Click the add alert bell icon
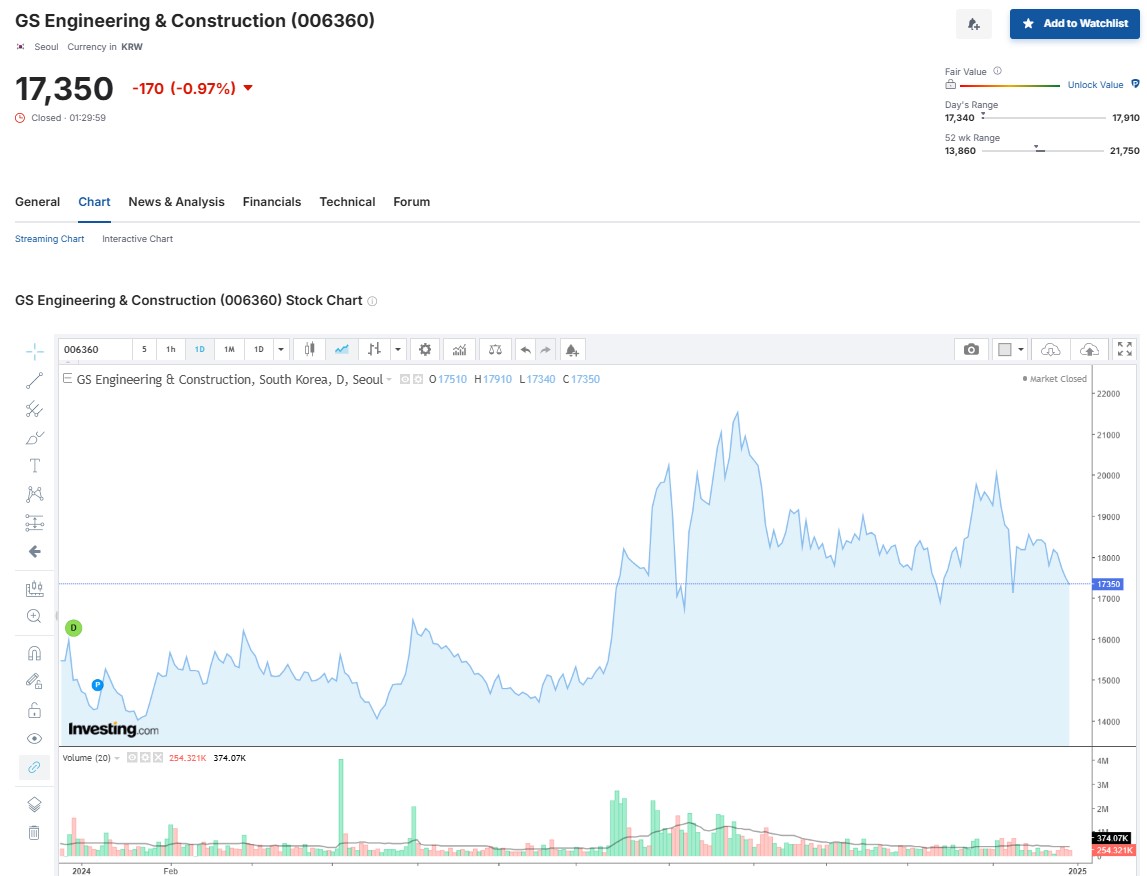Screen dimensions: 1147x876 572,350
